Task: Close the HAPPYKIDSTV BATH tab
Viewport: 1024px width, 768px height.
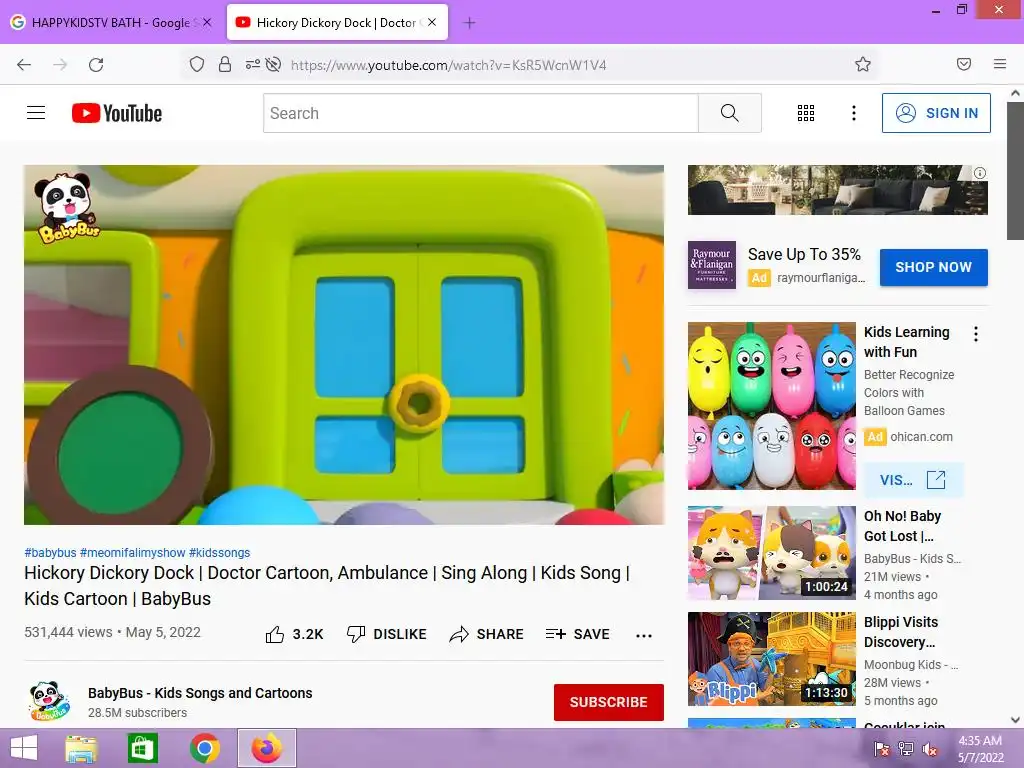Action: click(x=207, y=22)
